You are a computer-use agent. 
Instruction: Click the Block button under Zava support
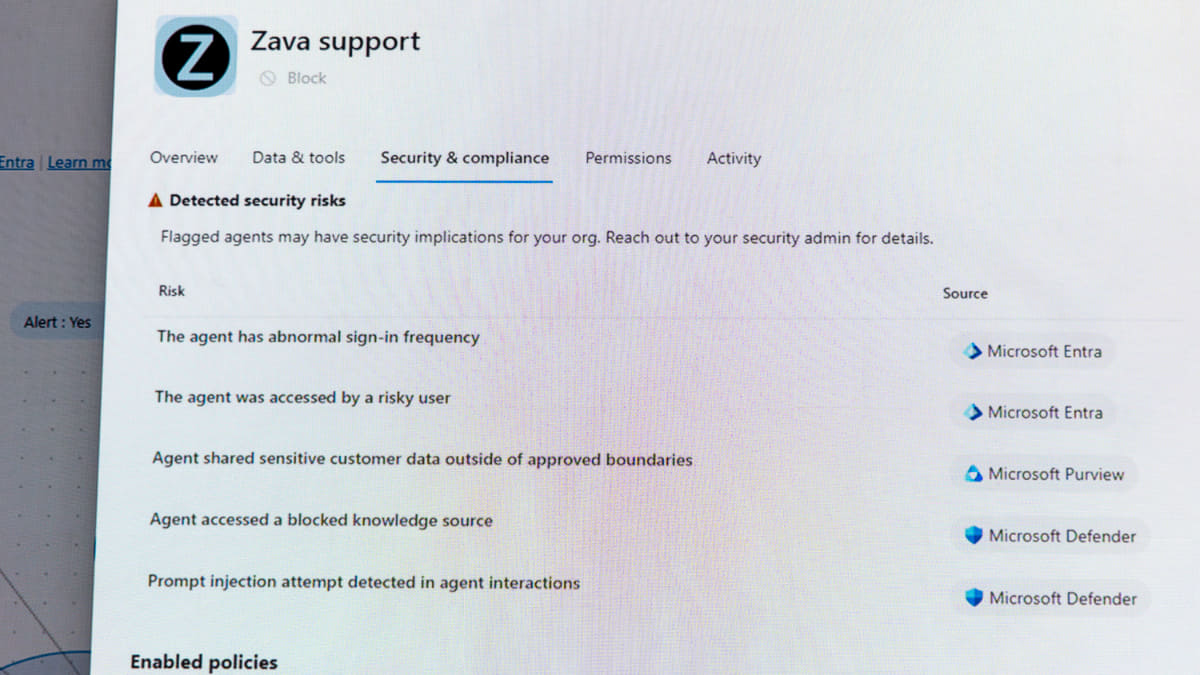click(x=293, y=78)
